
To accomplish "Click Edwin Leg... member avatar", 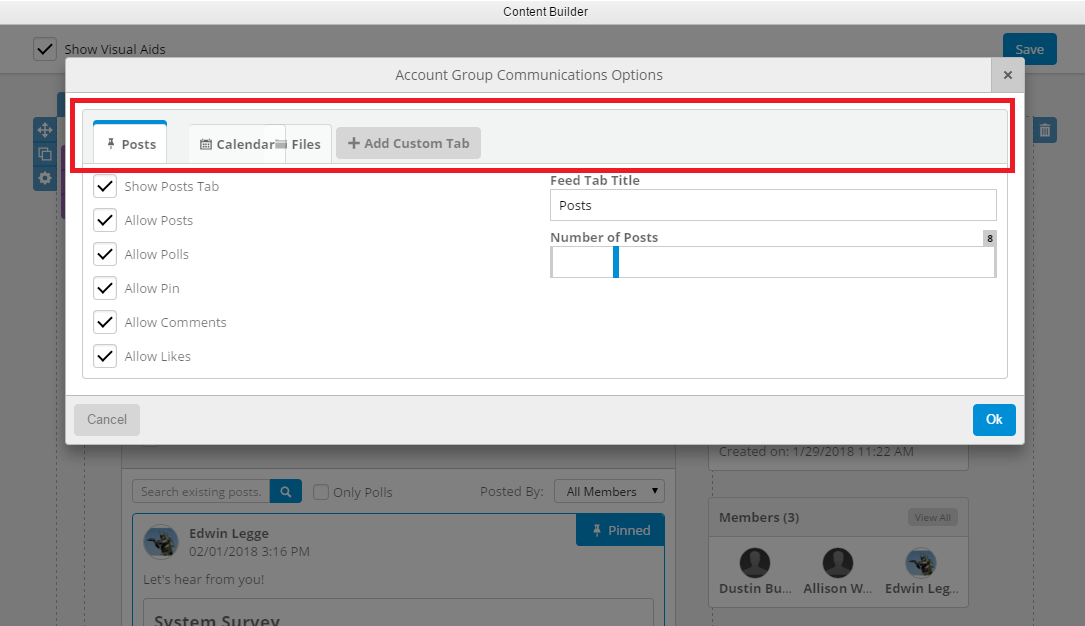I will 921,563.
